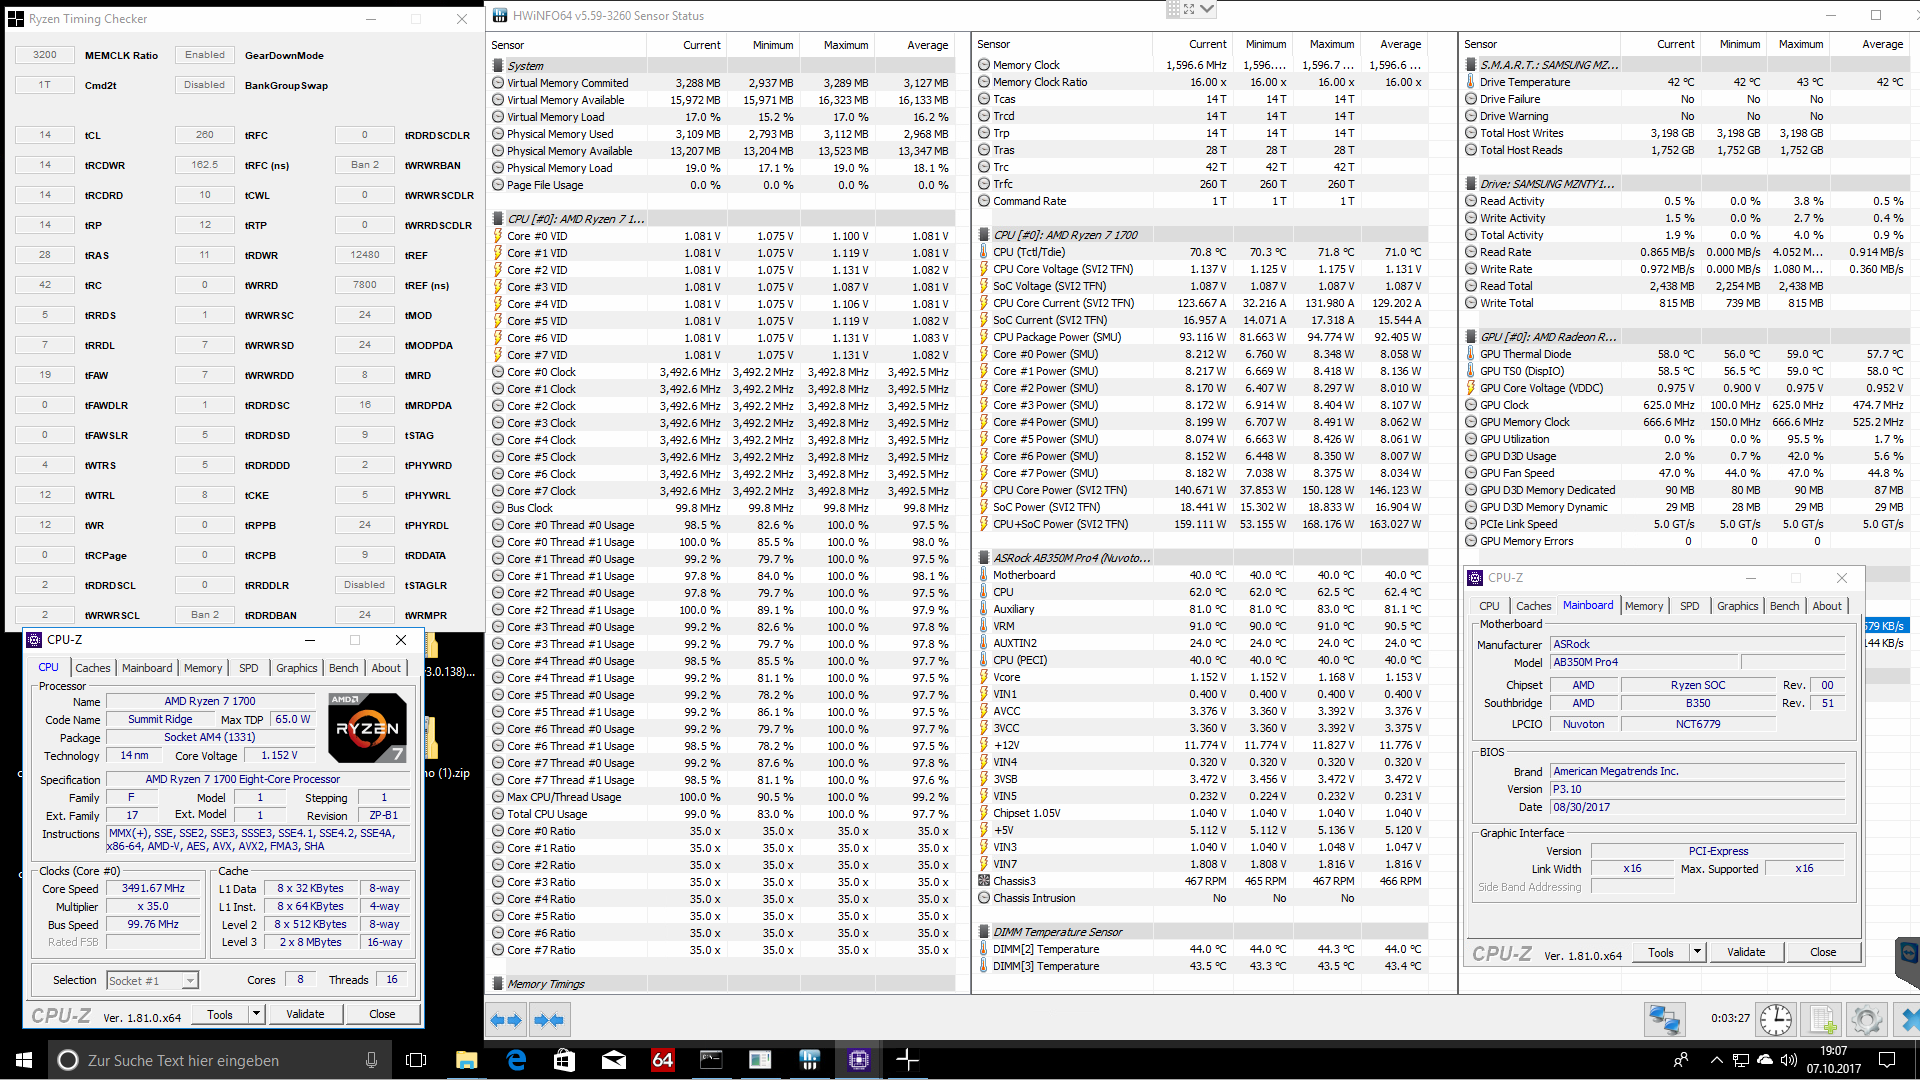Click the CPU-Z purple chip taskbar icon
Screen dimensions: 1920x1080
[858, 1060]
